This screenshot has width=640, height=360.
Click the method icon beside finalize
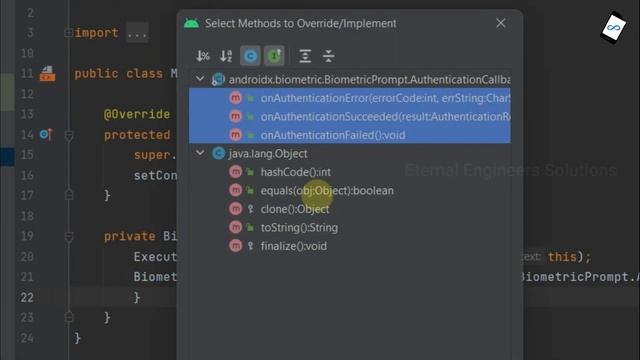coord(236,246)
